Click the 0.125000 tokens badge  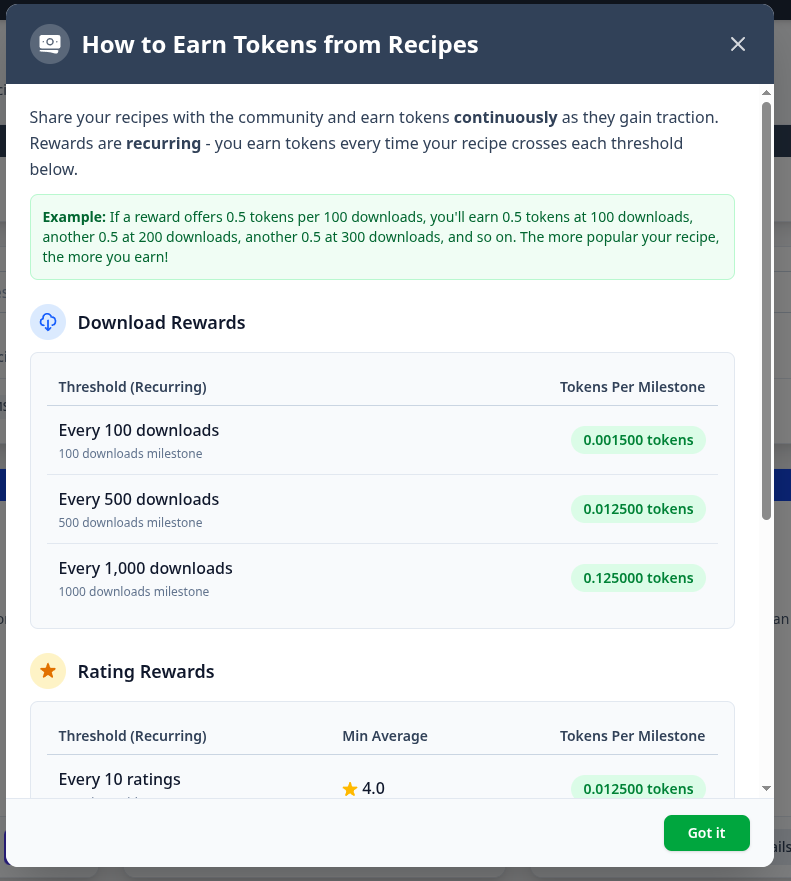(x=638, y=578)
